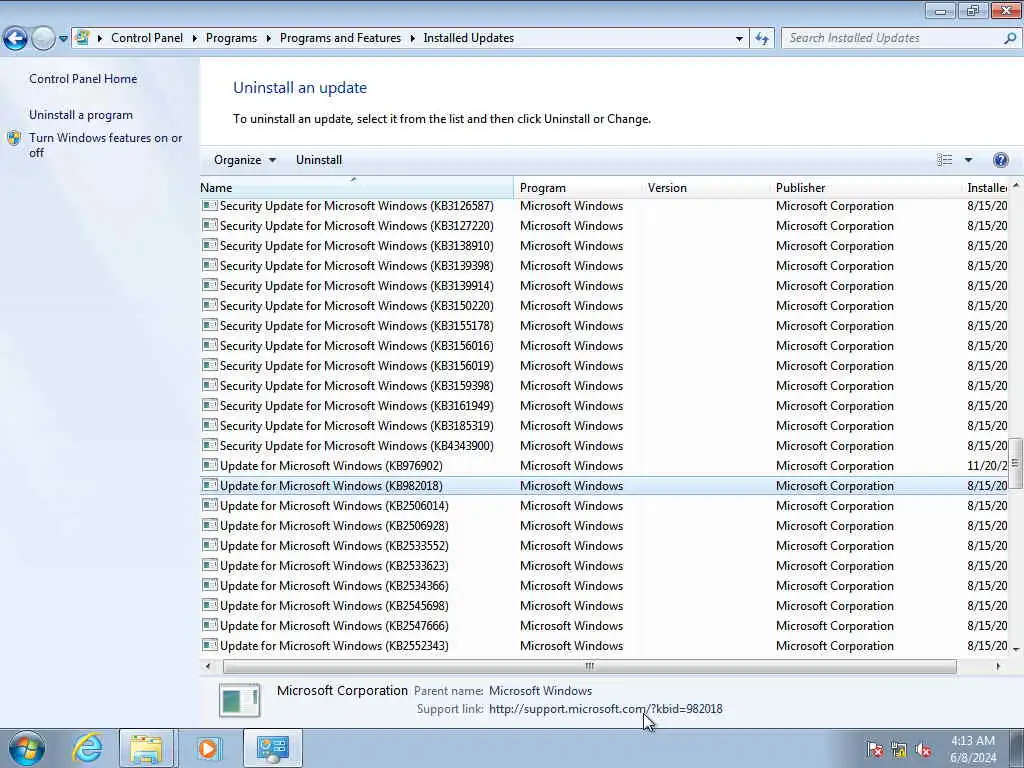Select Update for Microsoft Windows (KB2534366)
The image size is (1024, 768).
coord(334,586)
